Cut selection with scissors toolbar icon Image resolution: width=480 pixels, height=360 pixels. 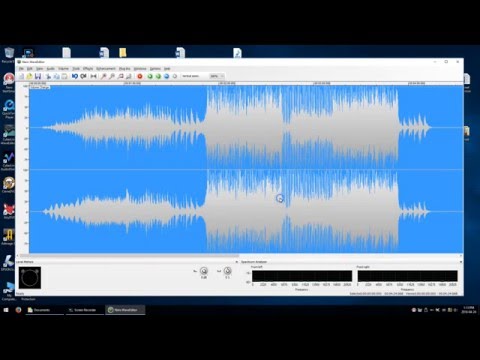coord(48,76)
